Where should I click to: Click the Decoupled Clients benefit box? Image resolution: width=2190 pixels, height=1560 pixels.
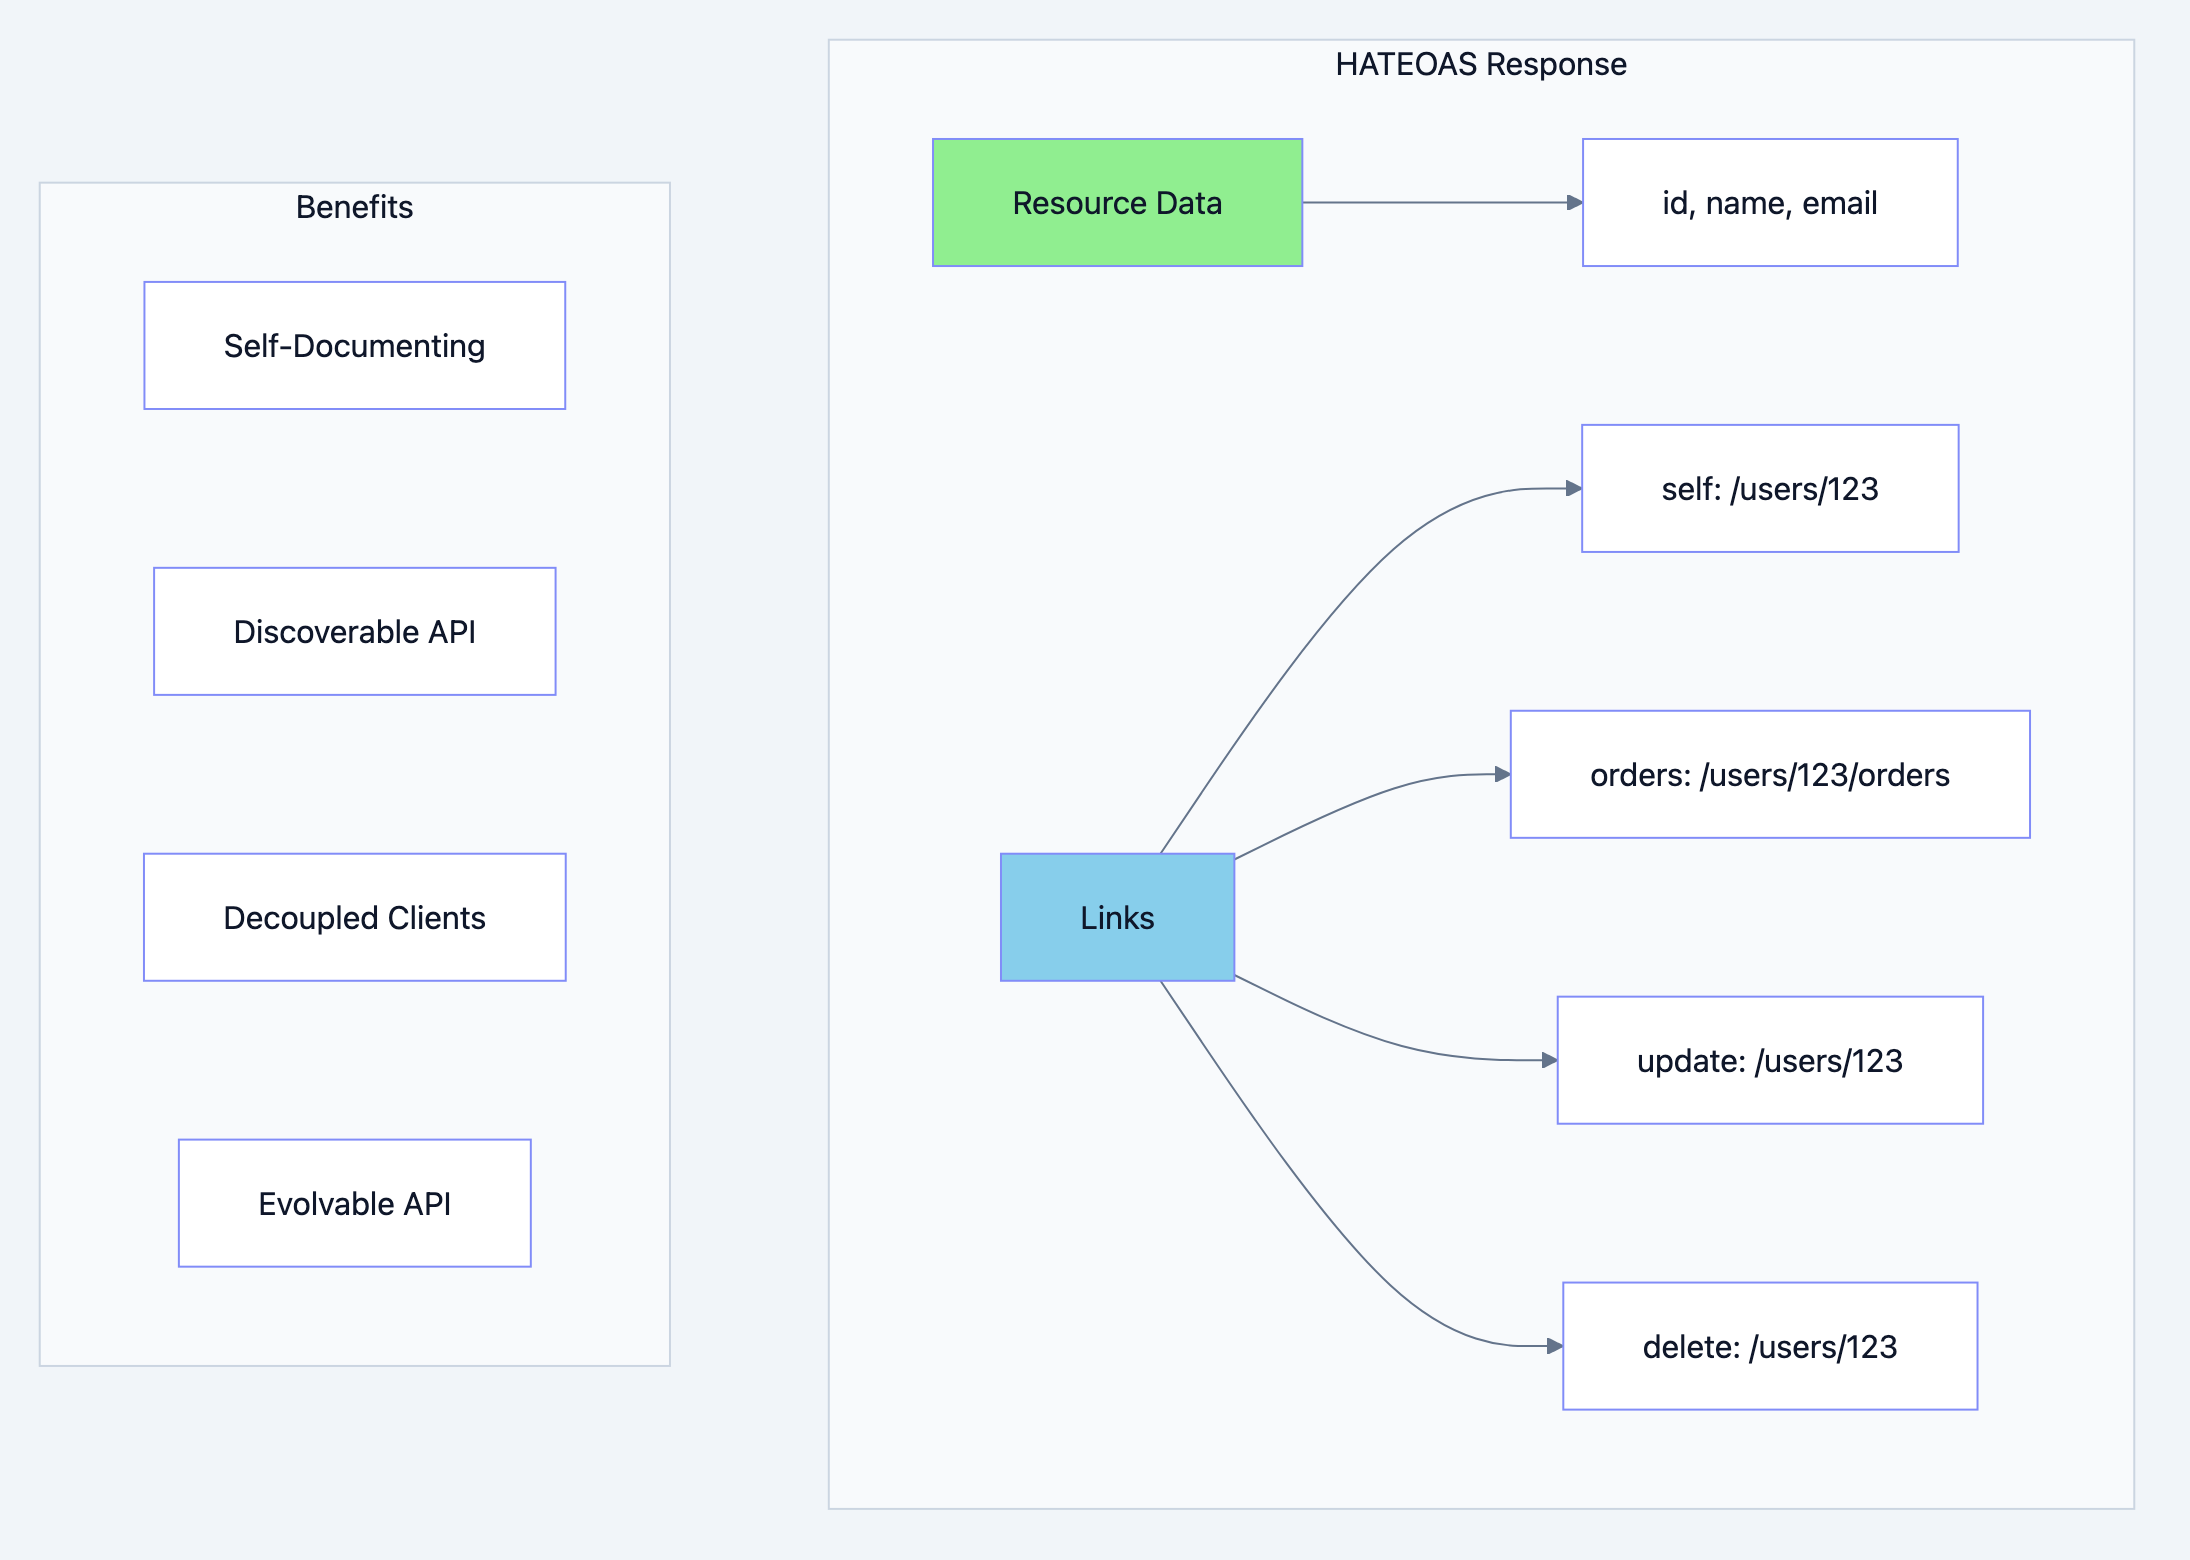[x=354, y=917]
